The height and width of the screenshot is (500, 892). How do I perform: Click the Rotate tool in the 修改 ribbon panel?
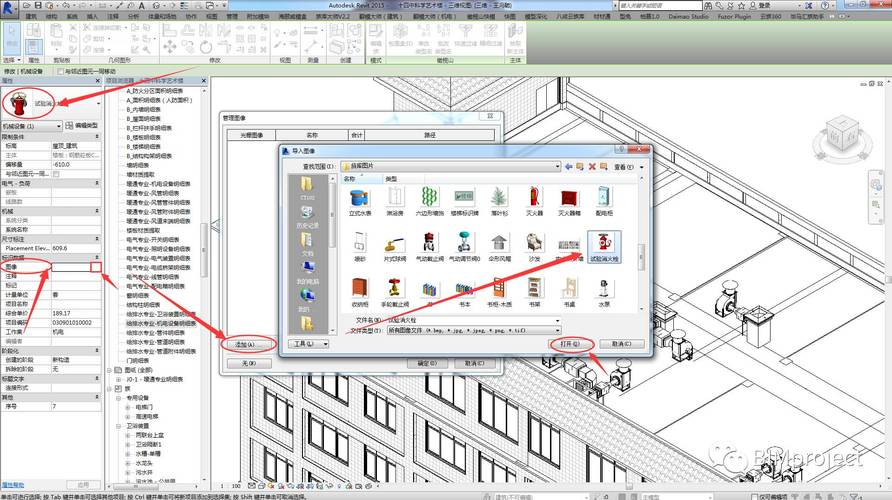(205, 47)
